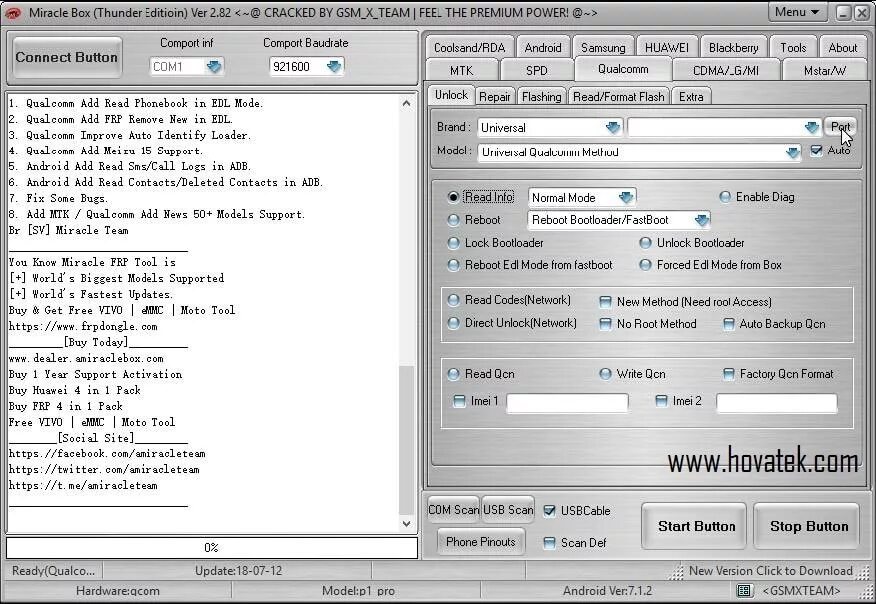
Task: Click the Imei 1 input field
Action: 567,403
